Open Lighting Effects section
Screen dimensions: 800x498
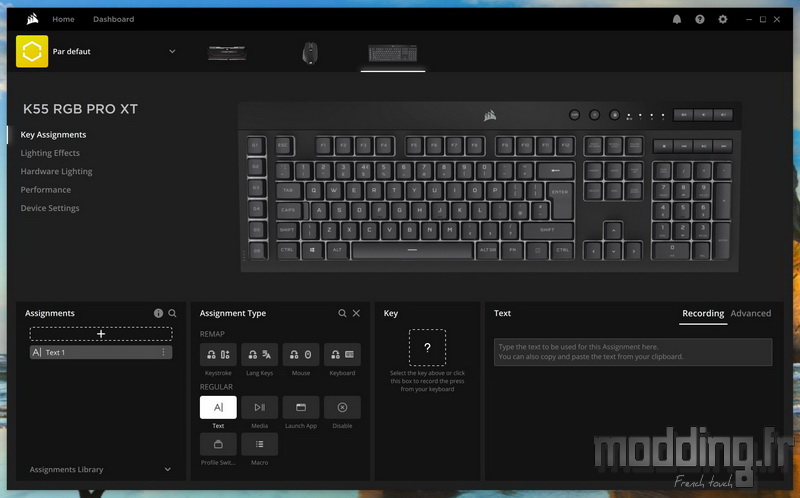coord(50,153)
